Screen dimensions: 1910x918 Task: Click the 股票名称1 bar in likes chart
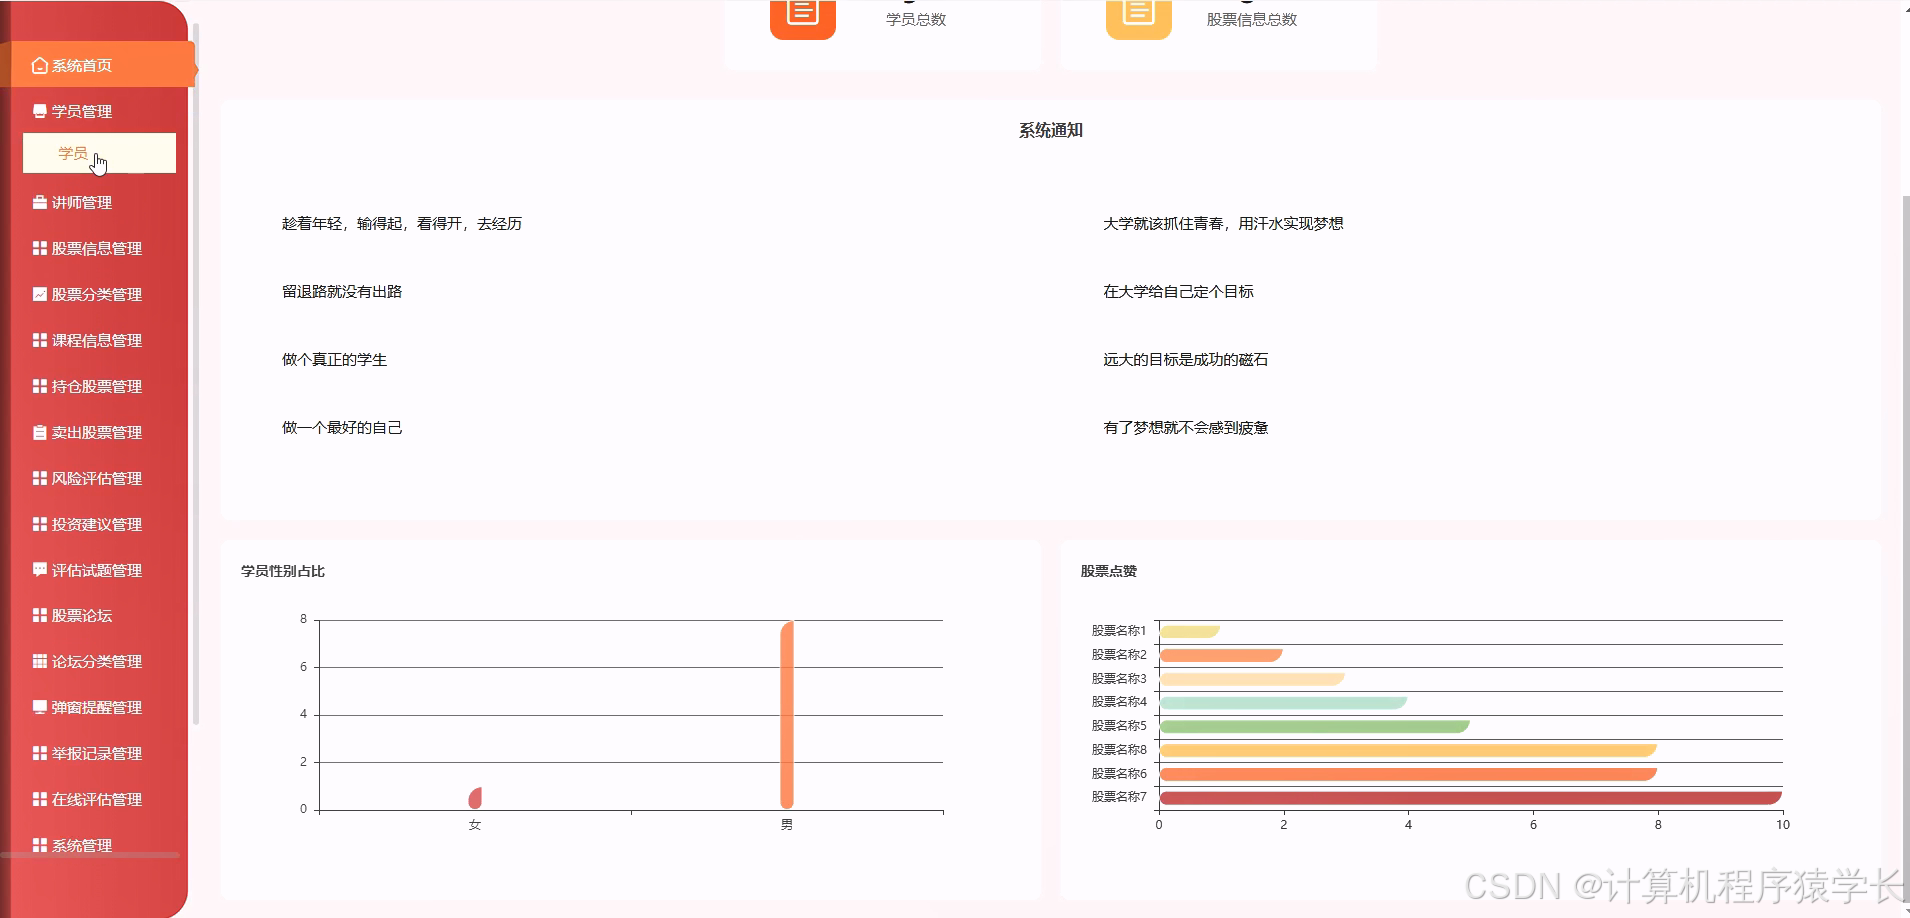(1190, 631)
